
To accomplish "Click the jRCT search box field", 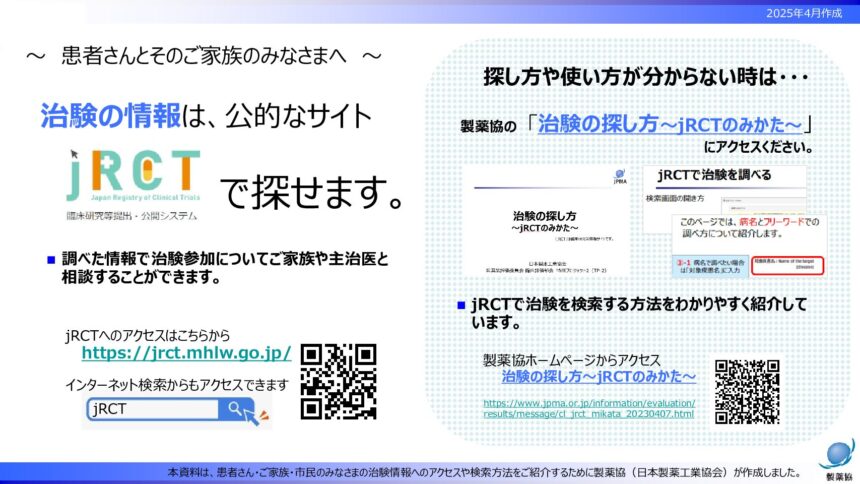I will pyautogui.click(x=152, y=409).
